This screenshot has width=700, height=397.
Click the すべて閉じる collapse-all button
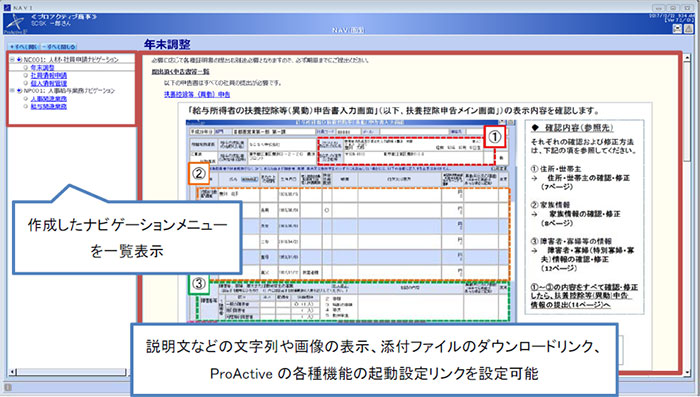[x=59, y=46]
